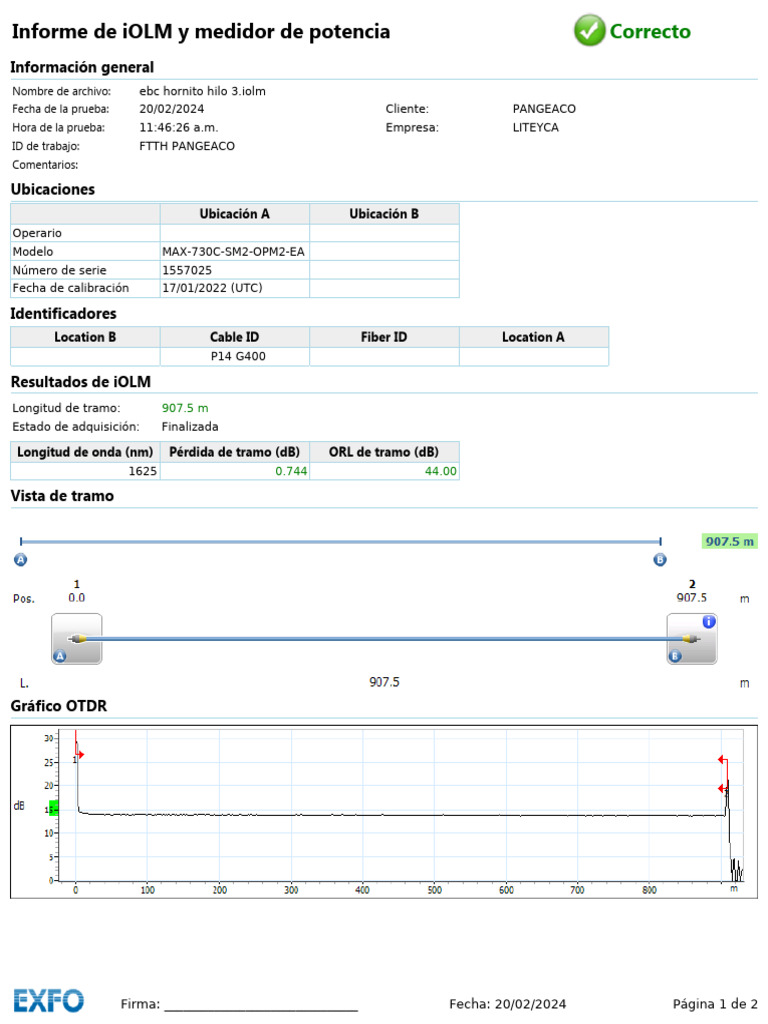
Task: Click span length value '907.5 m' in results
Action: 185,408
